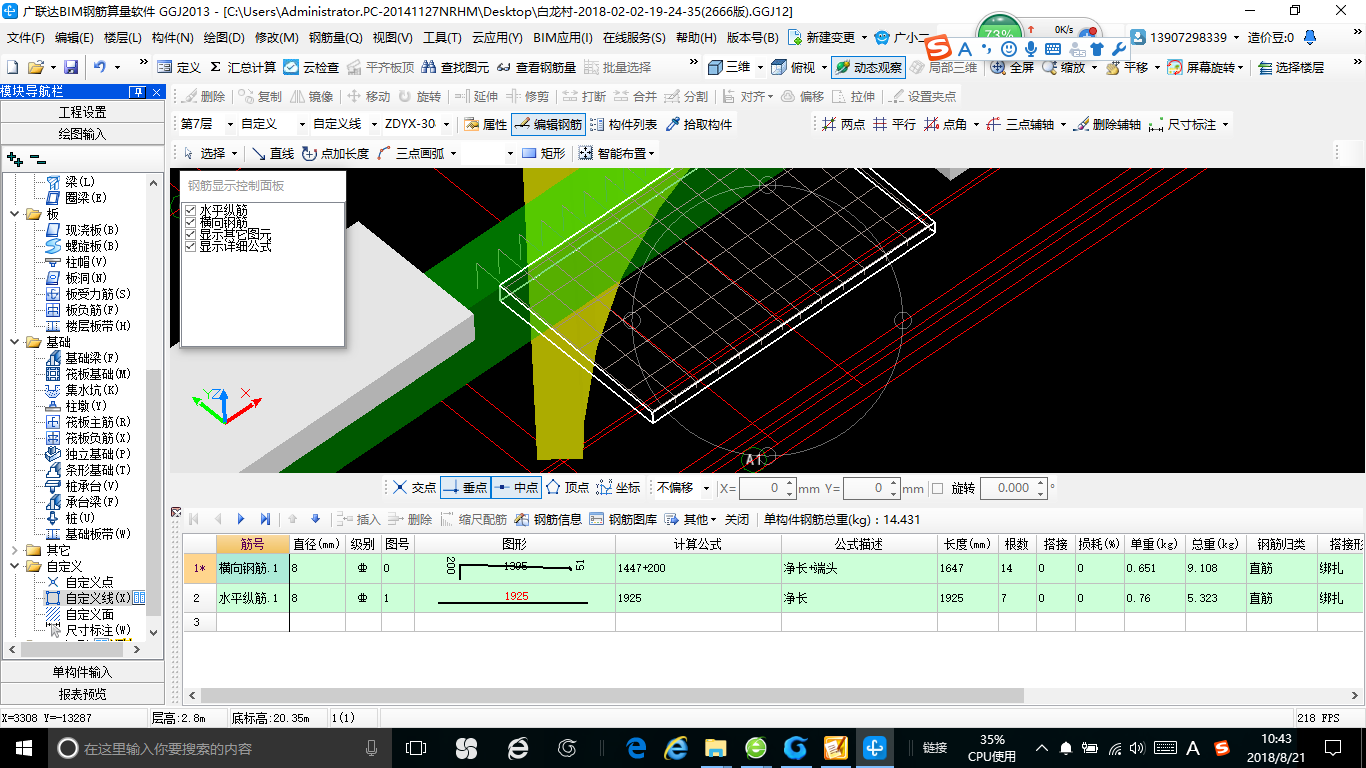The height and width of the screenshot is (768, 1366).
Task: Activate the 平移 pan tool
Action: point(1128,67)
